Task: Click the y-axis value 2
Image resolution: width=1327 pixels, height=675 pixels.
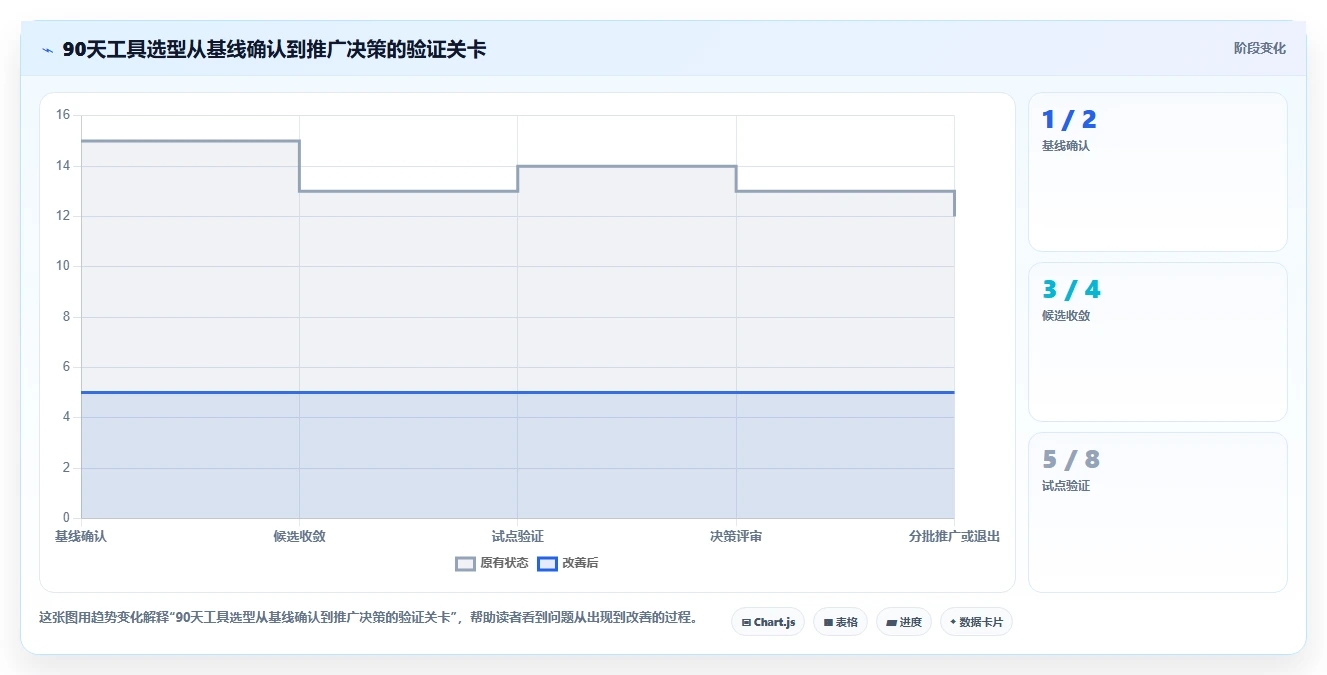Action: [66, 468]
